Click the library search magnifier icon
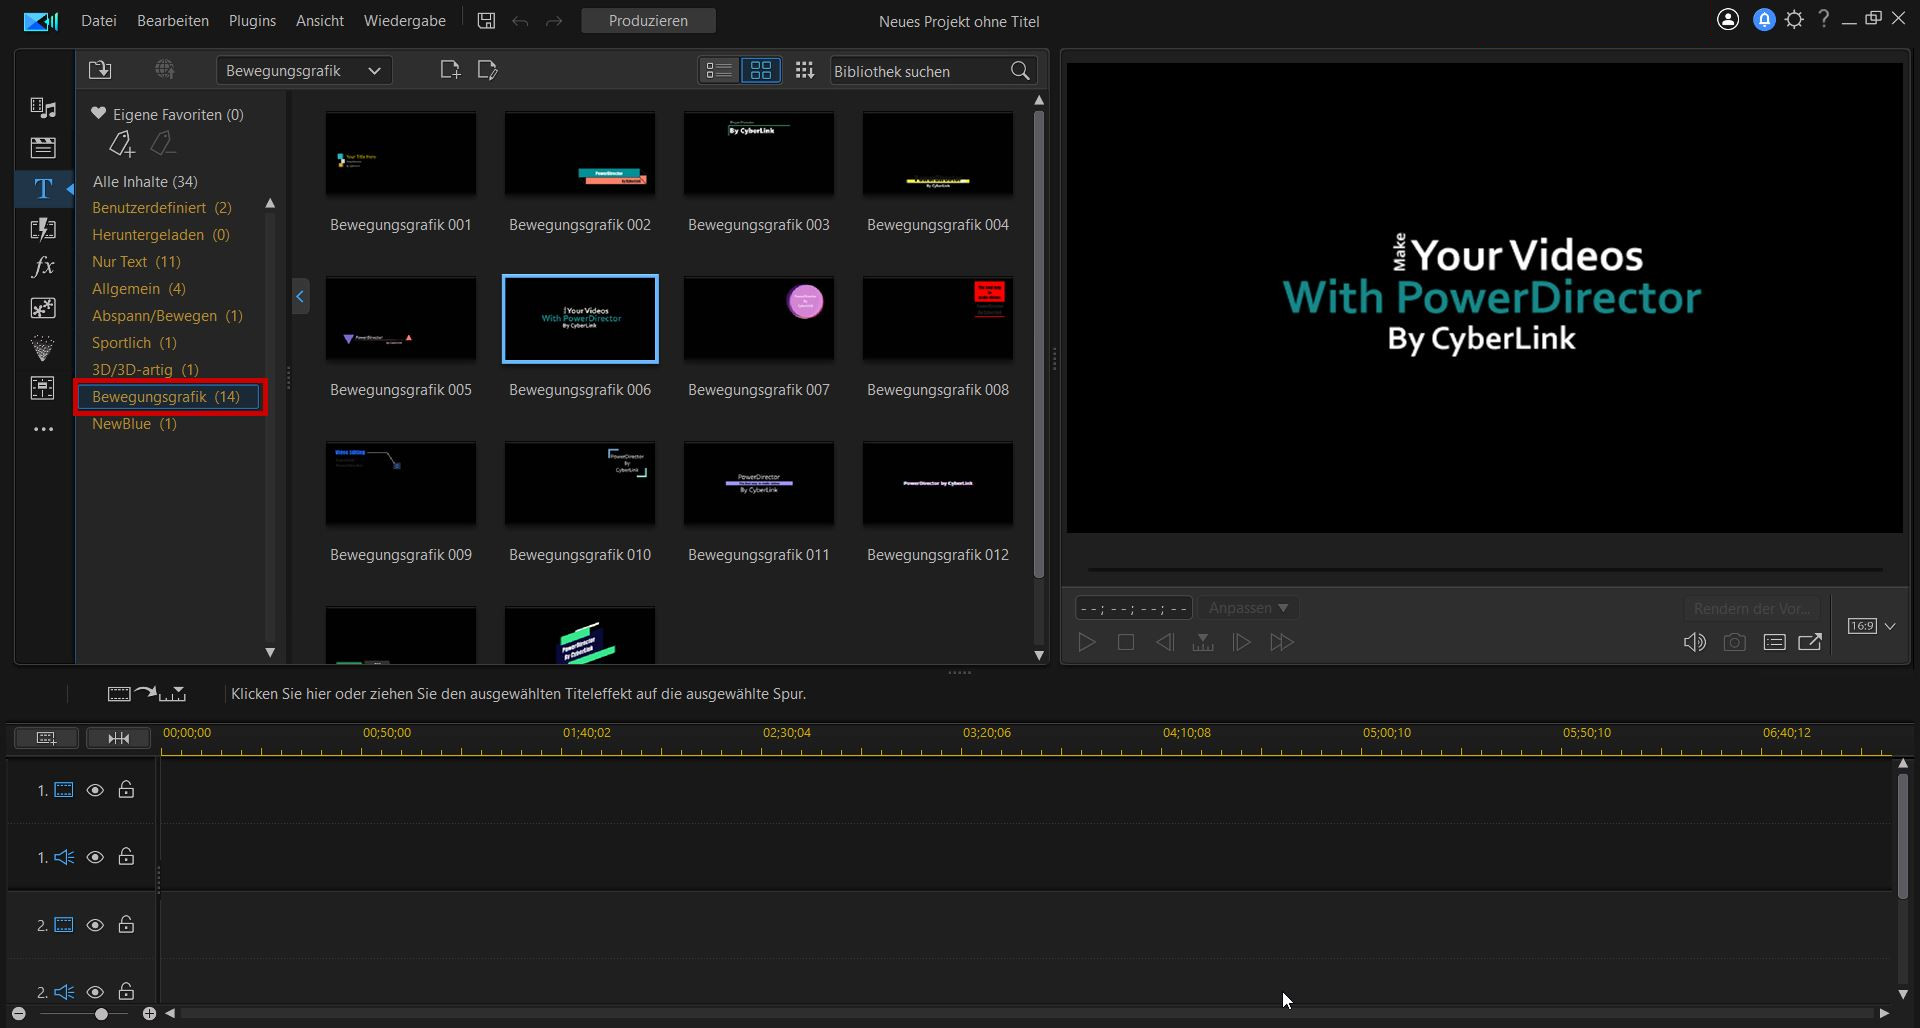 click(x=1020, y=71)
